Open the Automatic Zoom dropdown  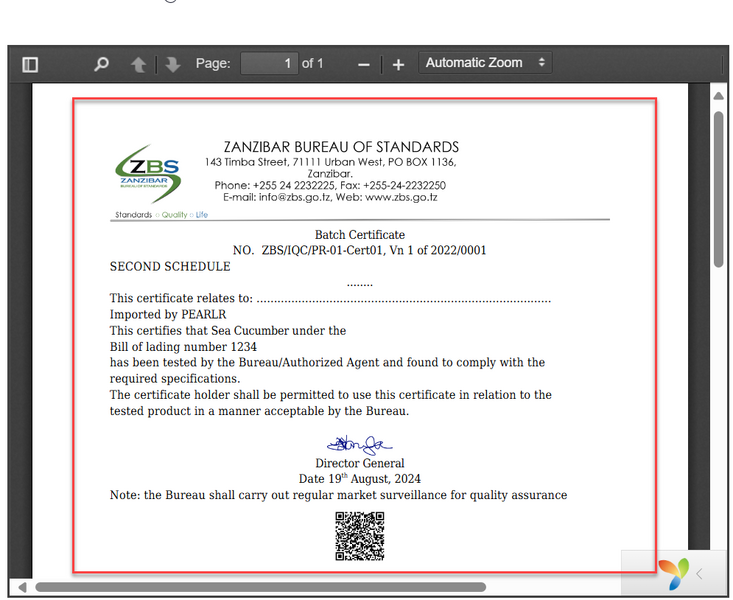click(485, 63)
